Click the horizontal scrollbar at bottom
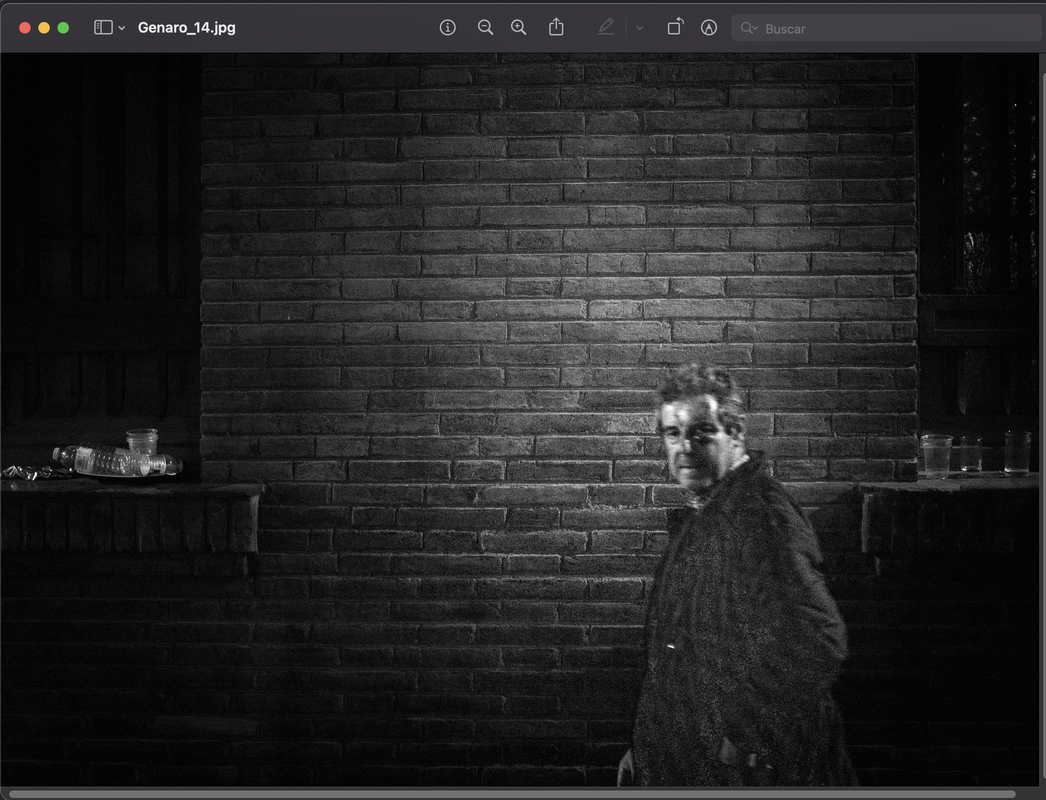 512,794
